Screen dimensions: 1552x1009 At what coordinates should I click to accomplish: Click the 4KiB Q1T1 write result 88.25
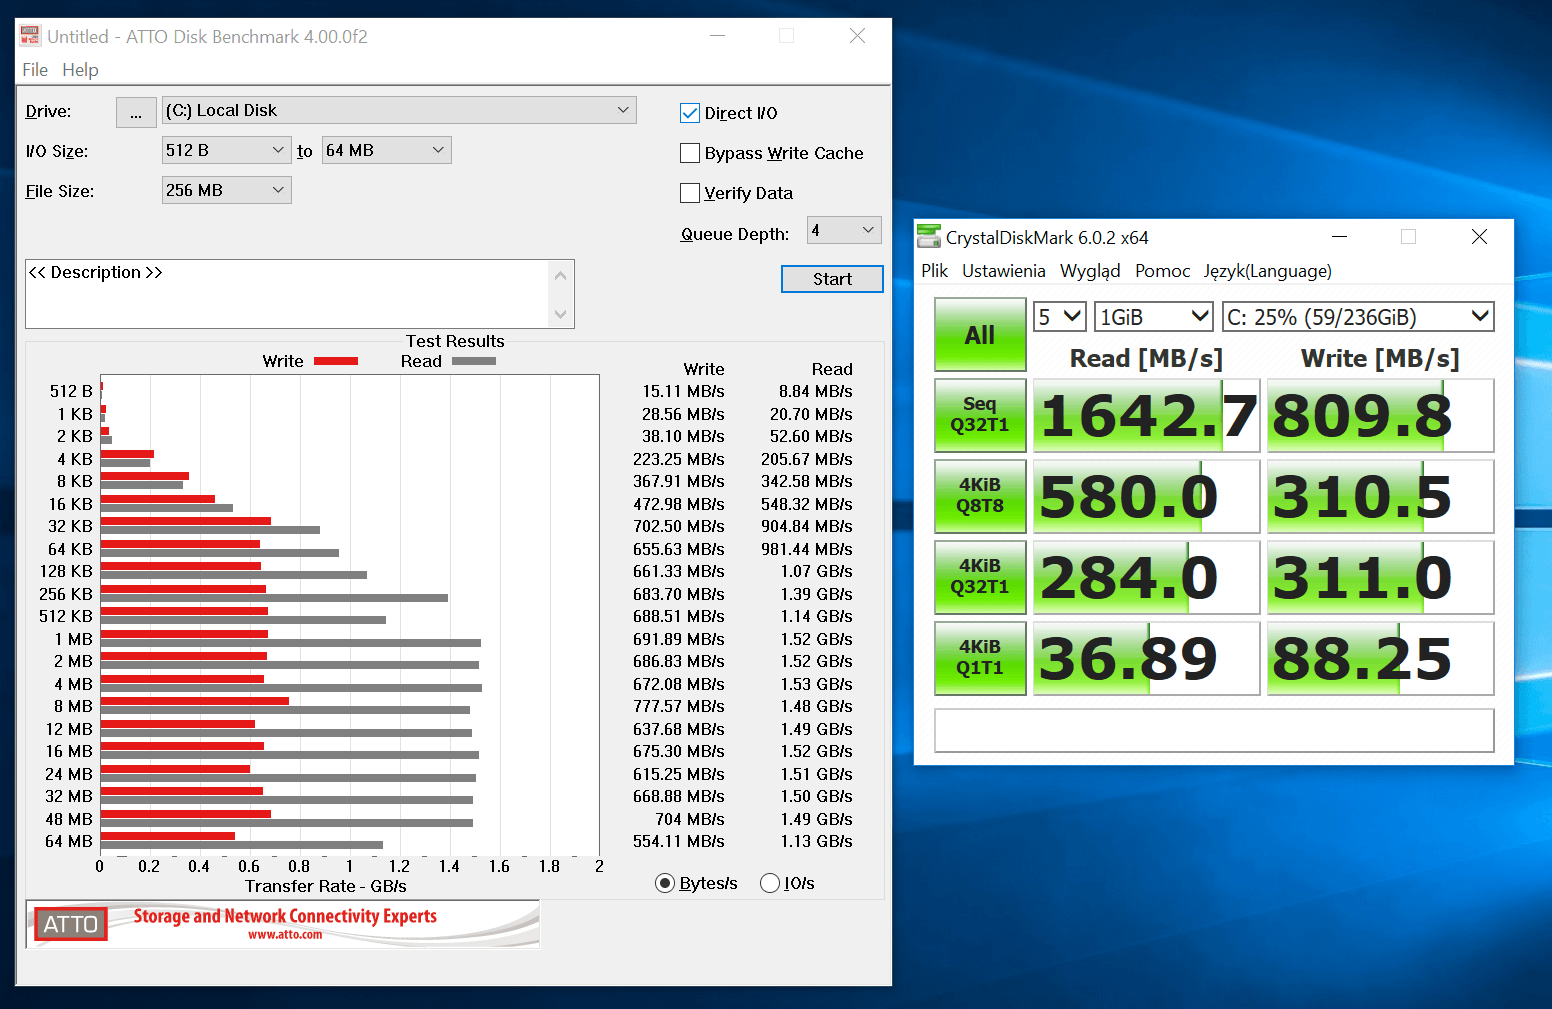tap(1380, 658)
